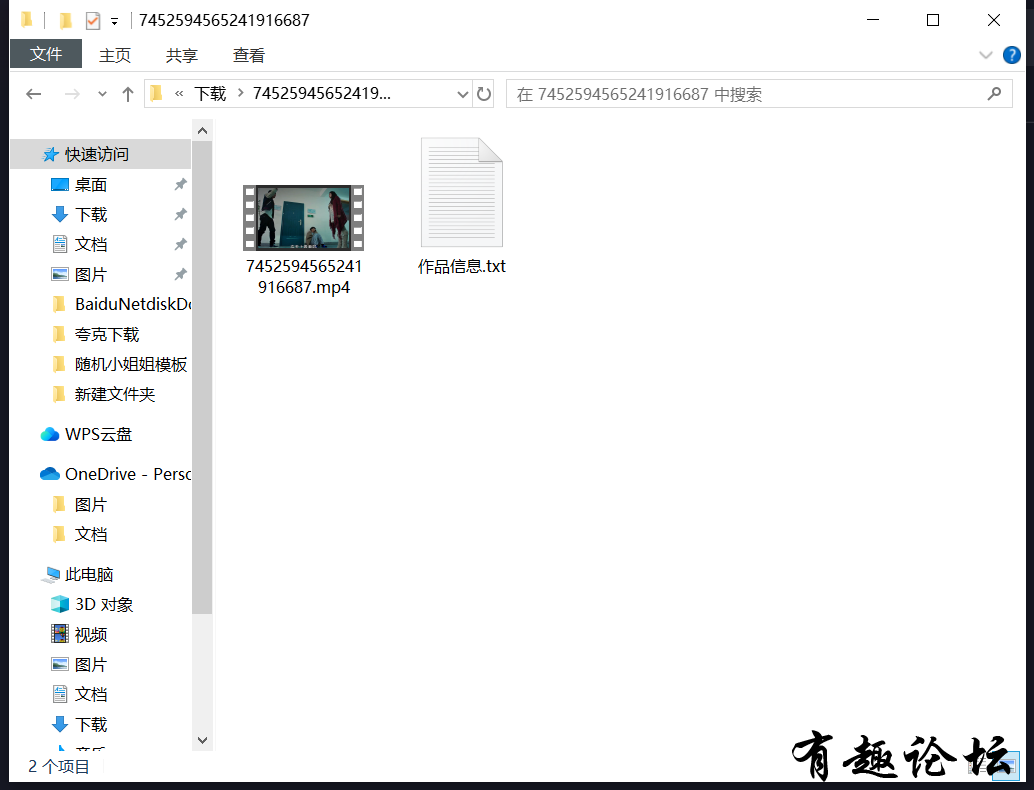This screenshot has width=1034, height=790.
Task: Select the 7452594565241916687.mp4 video thumbnail
Action: [x=303, y=218]
